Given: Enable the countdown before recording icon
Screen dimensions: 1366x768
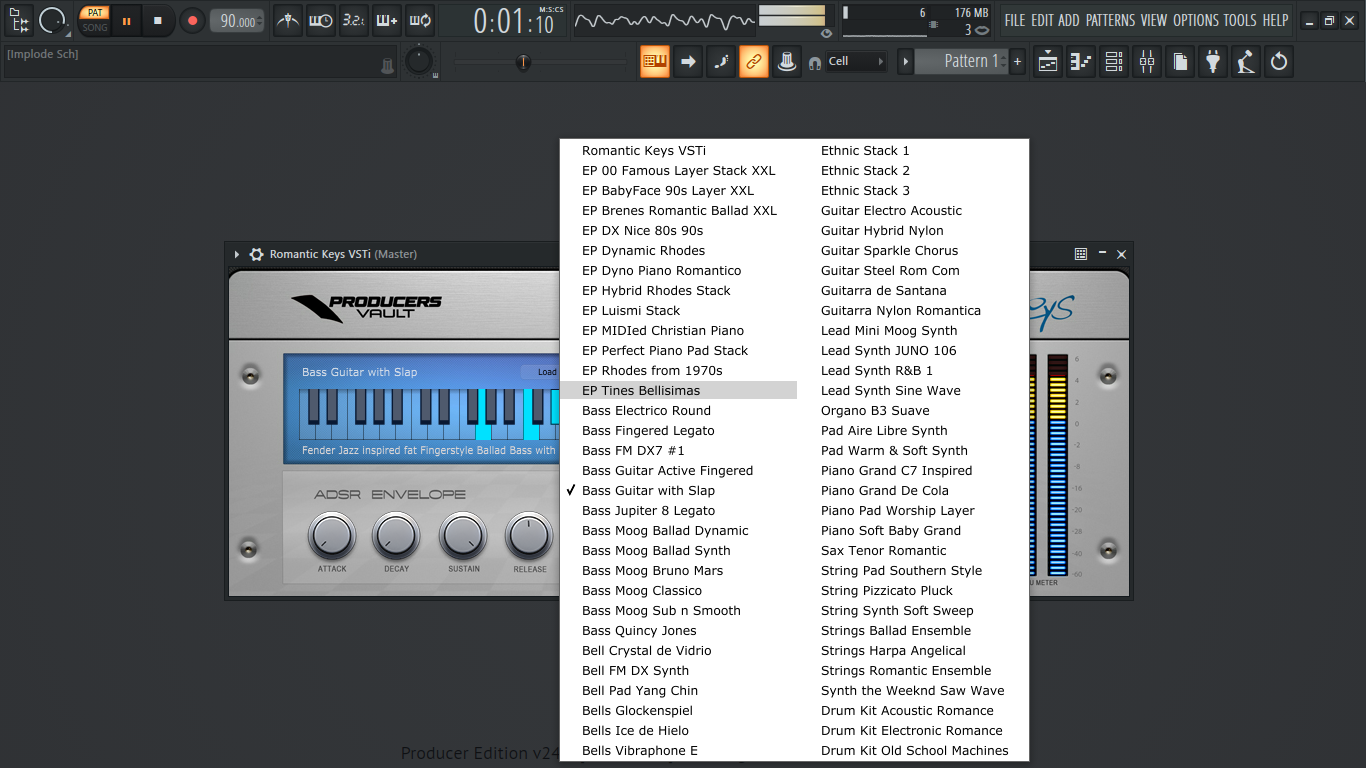Looking at the screenshot, I should point(353,20).
